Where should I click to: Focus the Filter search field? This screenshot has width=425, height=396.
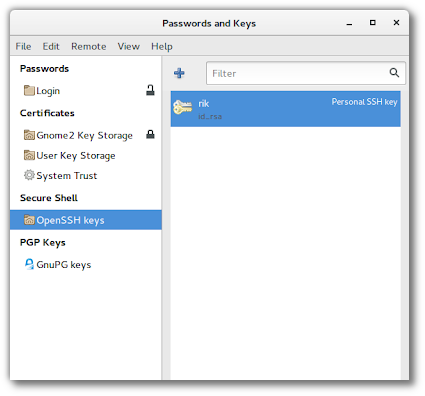tap(306, 73)
